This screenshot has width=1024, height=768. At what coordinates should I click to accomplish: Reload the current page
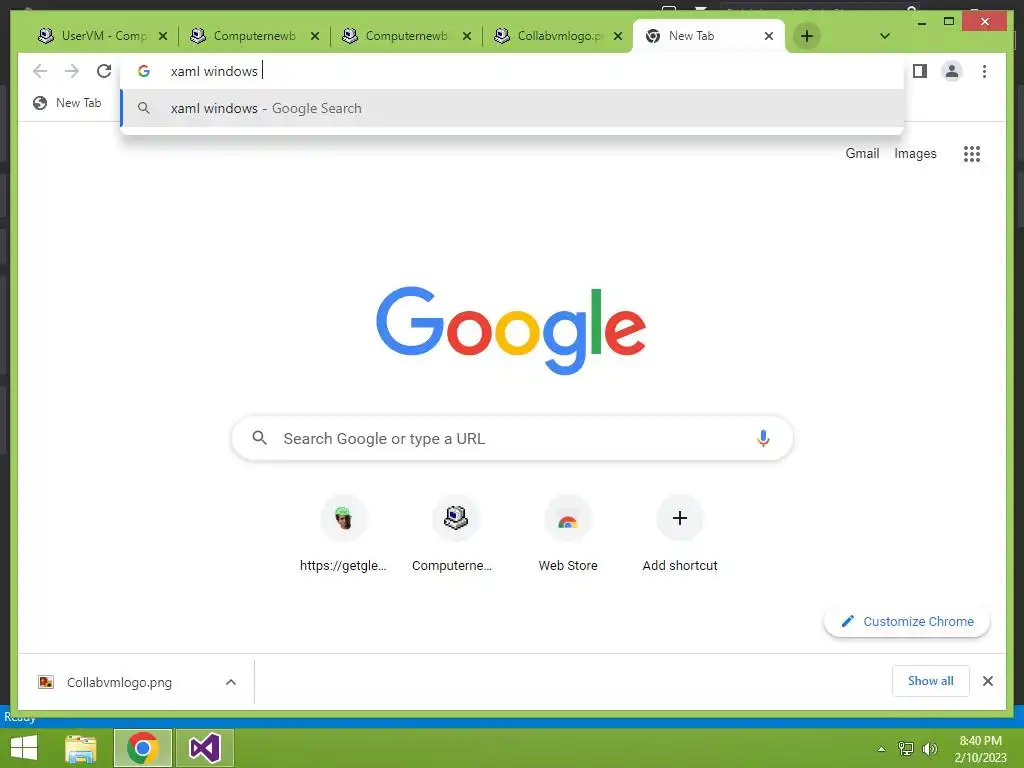point(104,71)
